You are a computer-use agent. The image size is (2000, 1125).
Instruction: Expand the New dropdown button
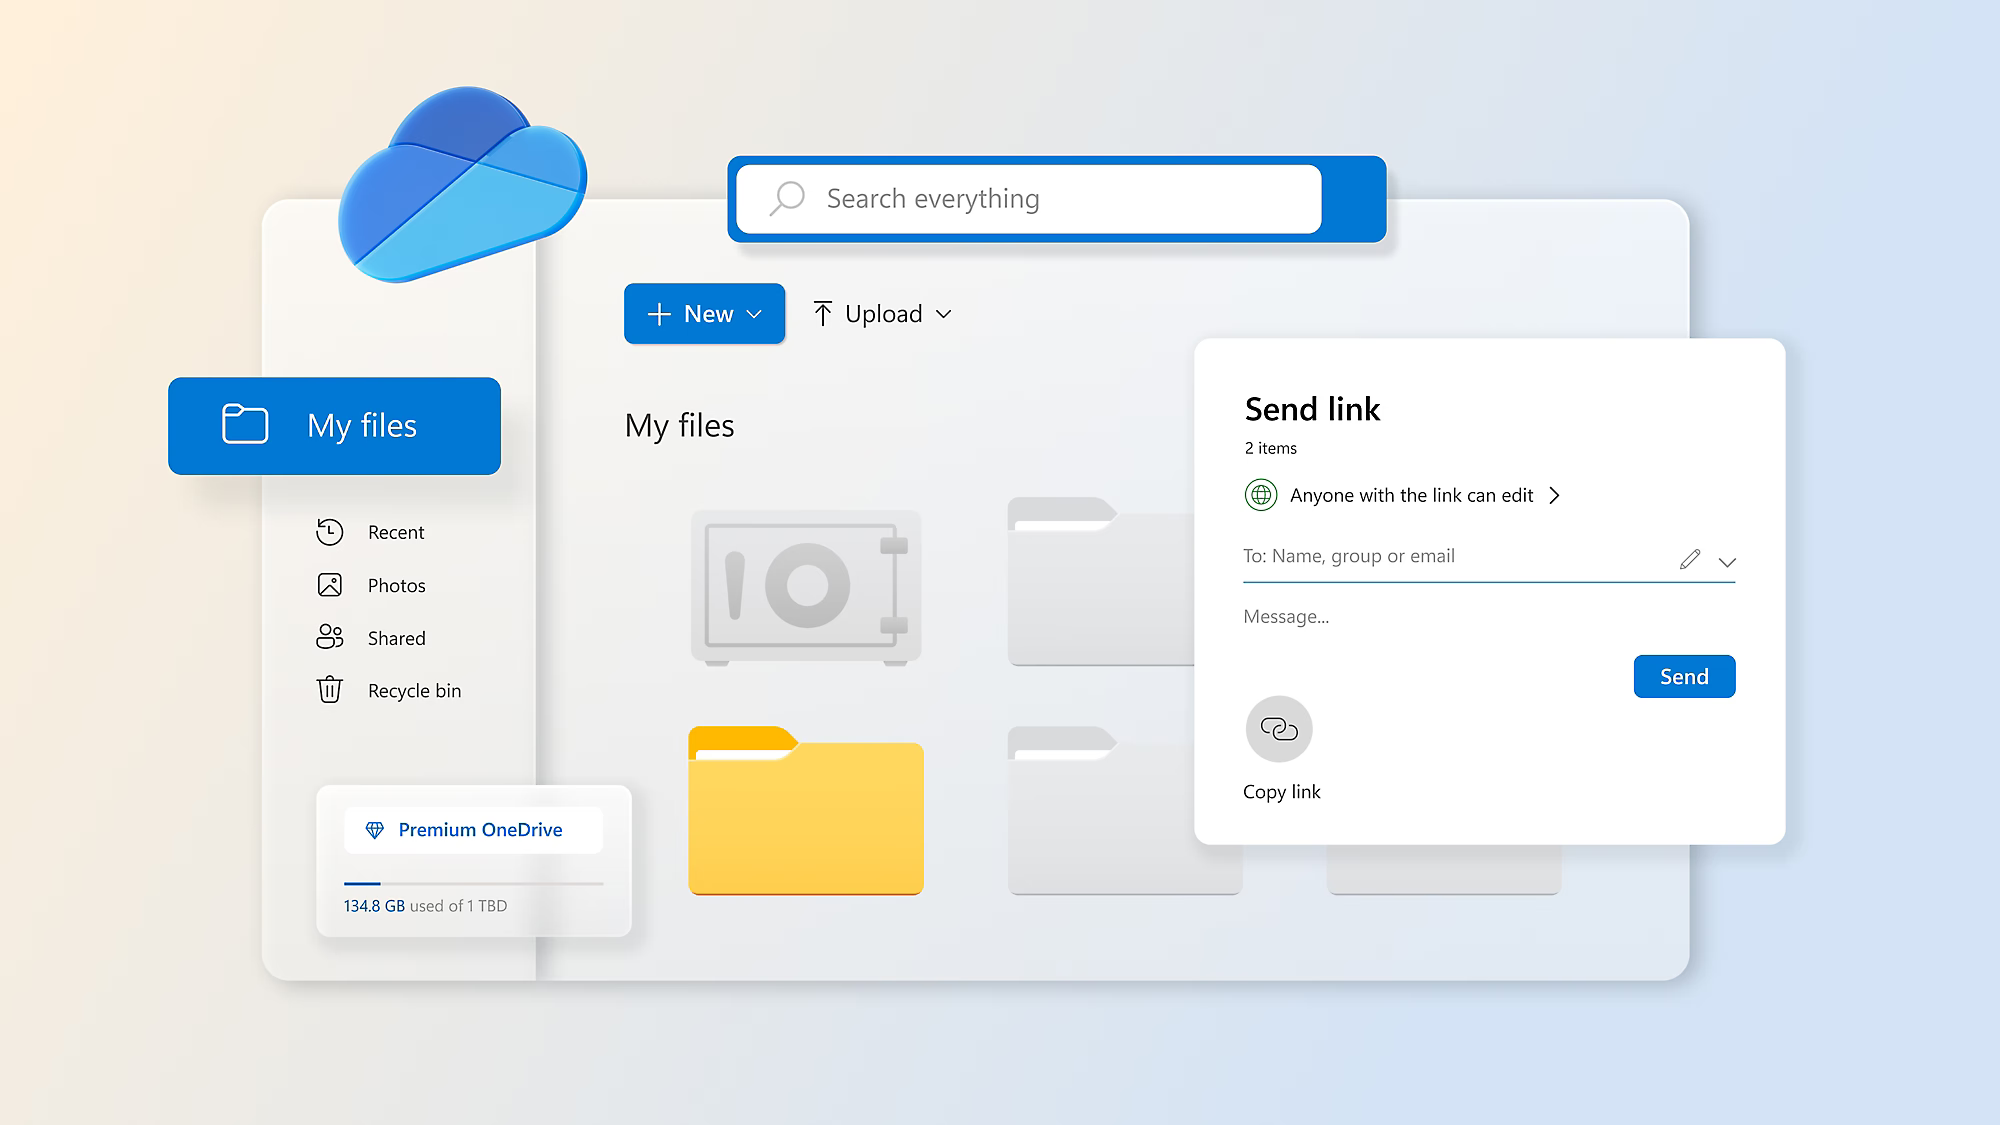[x=704, y=314]
